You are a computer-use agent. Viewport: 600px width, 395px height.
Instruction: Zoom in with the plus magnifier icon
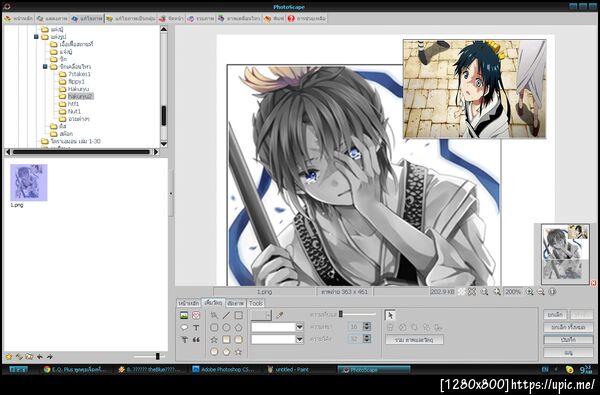pos(530,292)
